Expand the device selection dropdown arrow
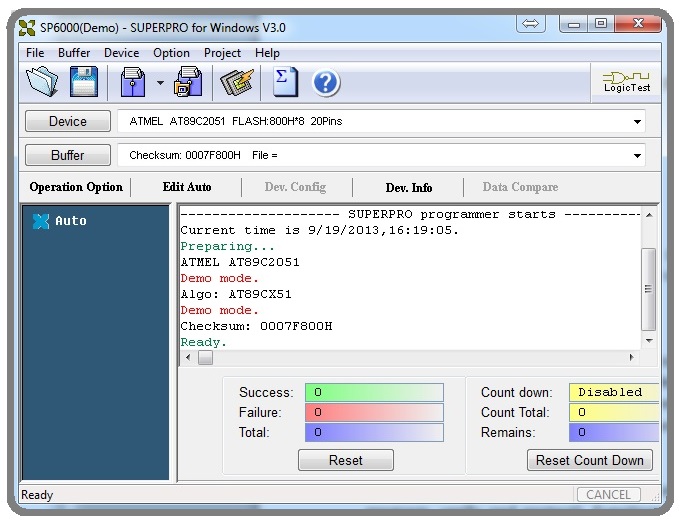Image resolution: width=683 pixels, height=525 pixels. pyautogui.click(x=637, y=122)
